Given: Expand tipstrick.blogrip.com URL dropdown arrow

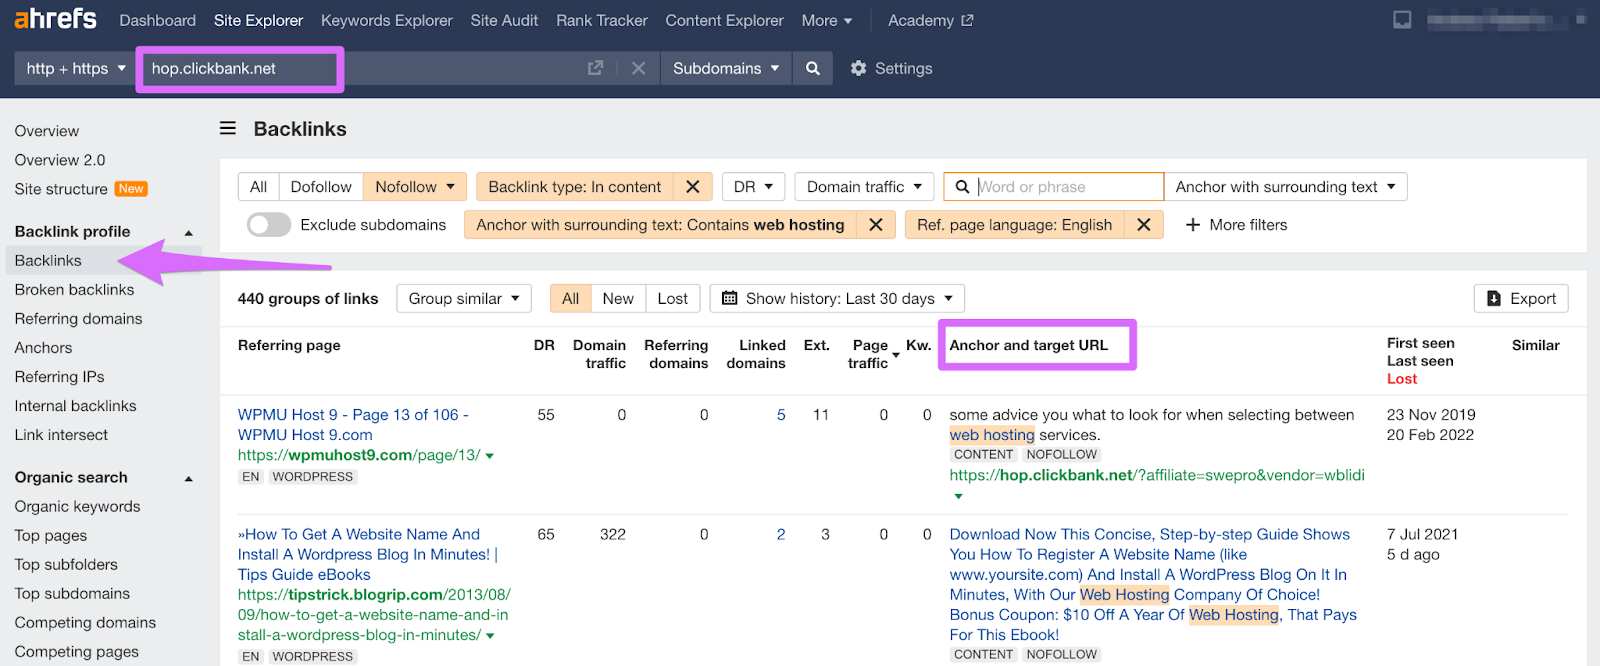Looking at the screenshot, I should 490,636.
